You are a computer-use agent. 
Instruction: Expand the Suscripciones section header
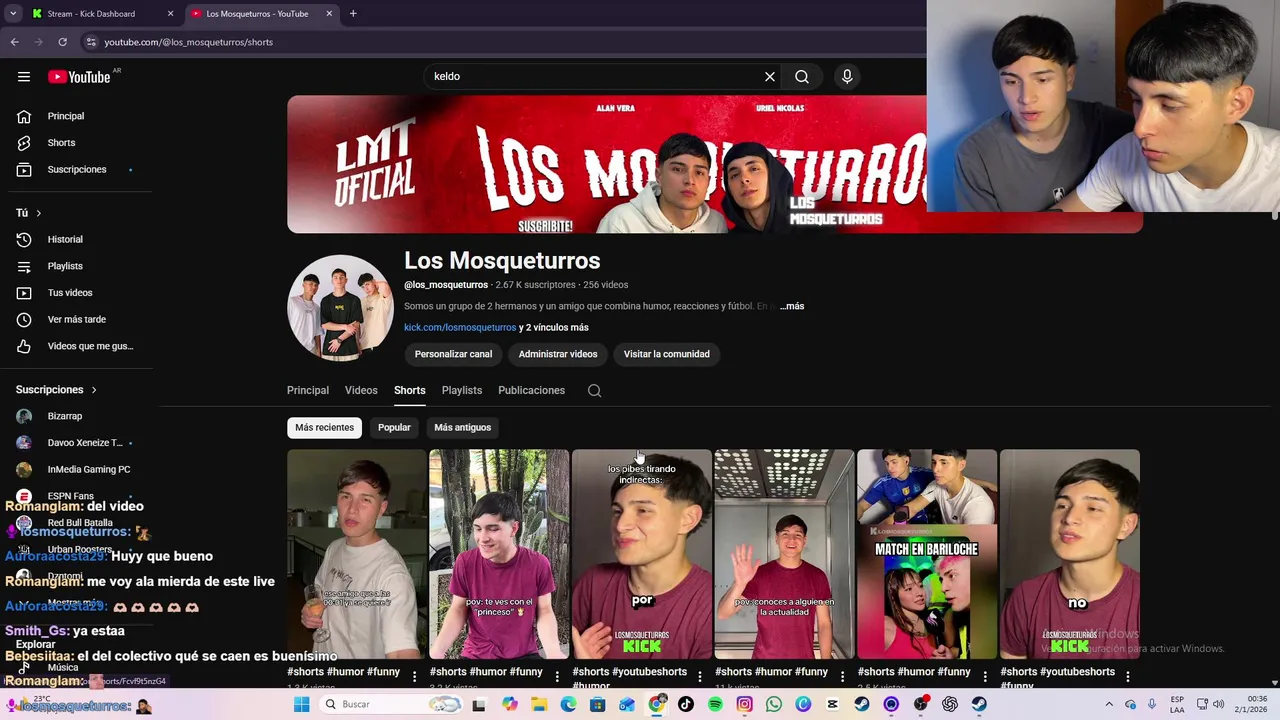pos(56,389)
